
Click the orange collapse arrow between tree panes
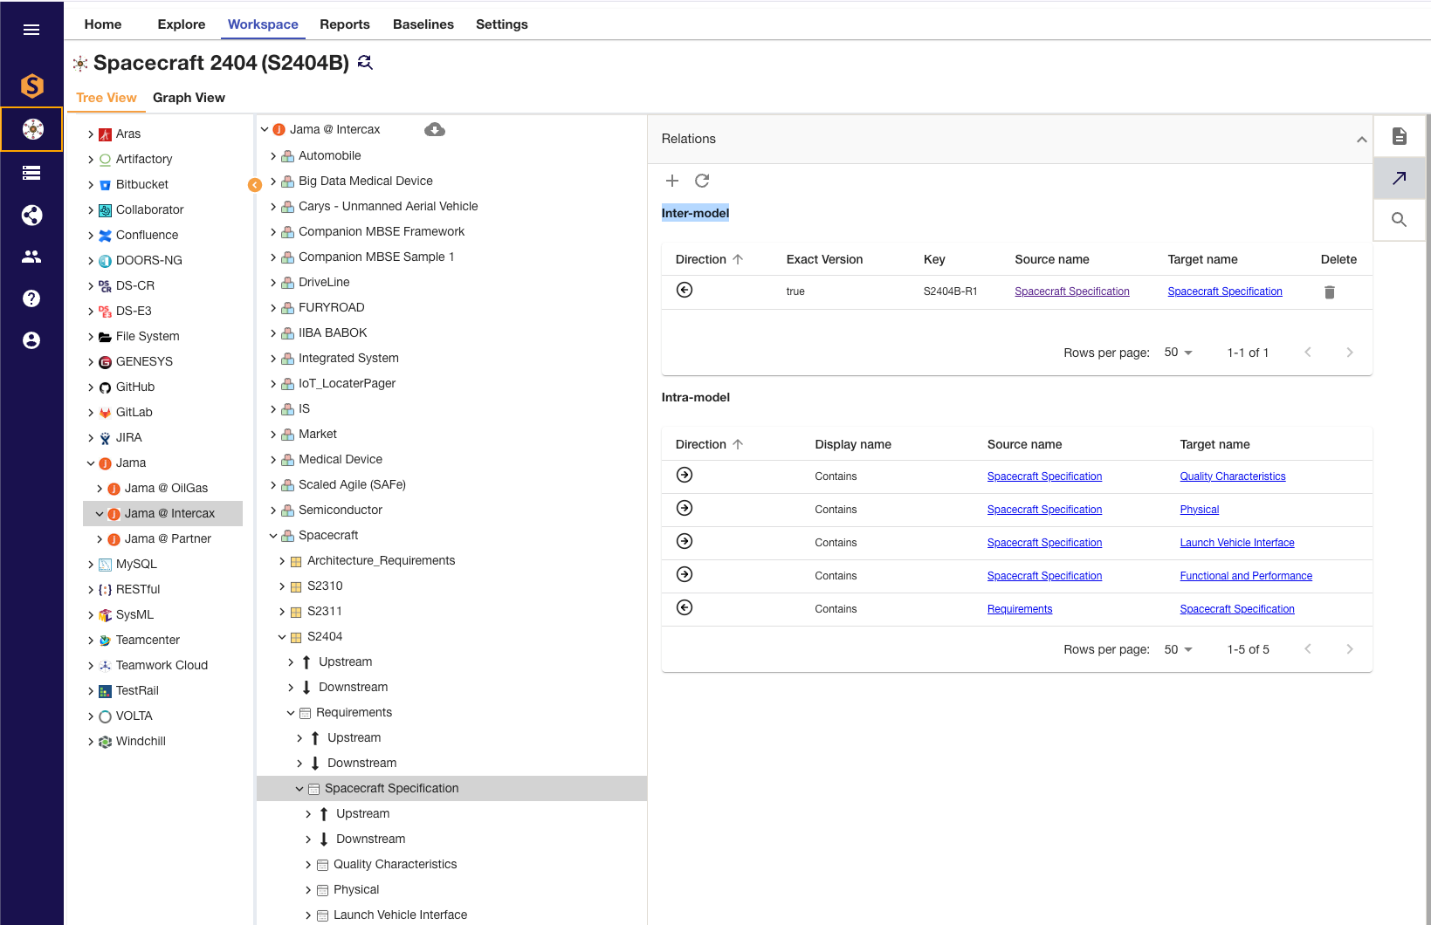pyautogui.click(x=255, y=185)
